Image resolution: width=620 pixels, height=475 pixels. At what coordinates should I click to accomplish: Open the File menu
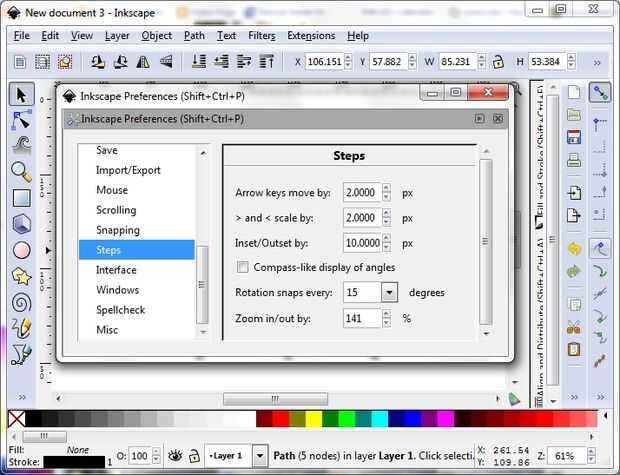[x=21, y=36]
